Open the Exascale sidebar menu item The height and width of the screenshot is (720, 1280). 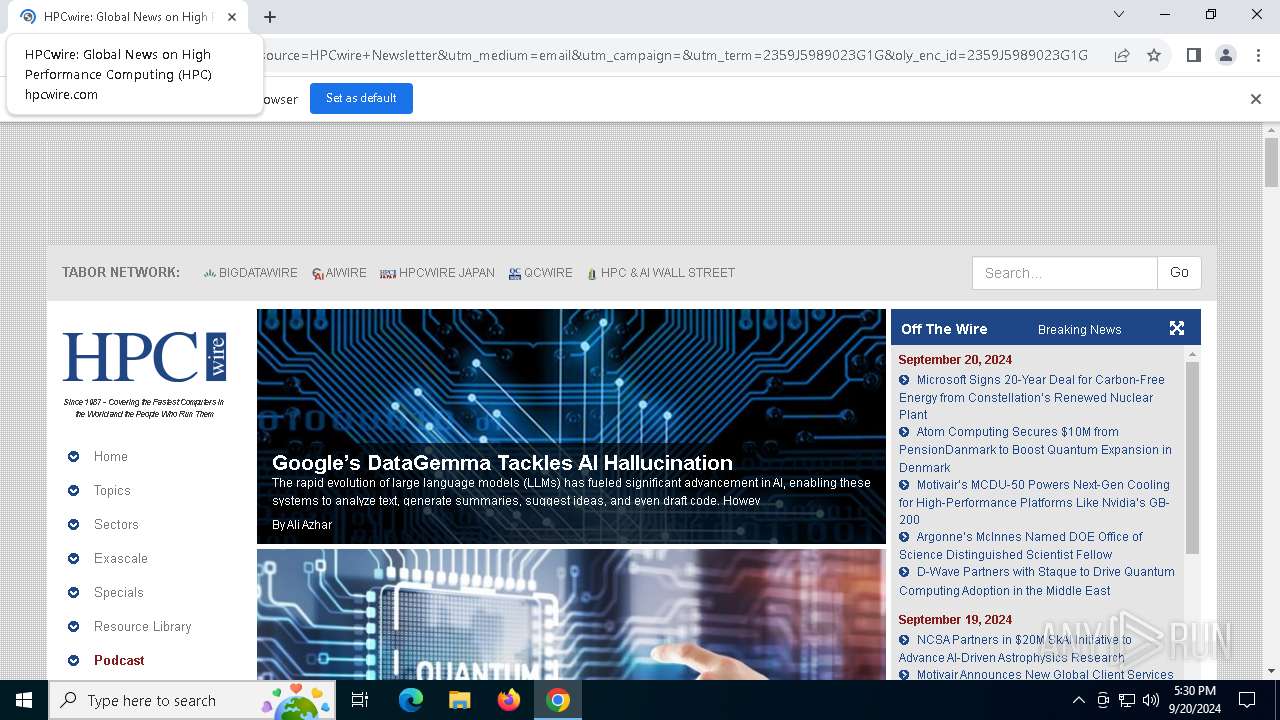coord(121,559)
